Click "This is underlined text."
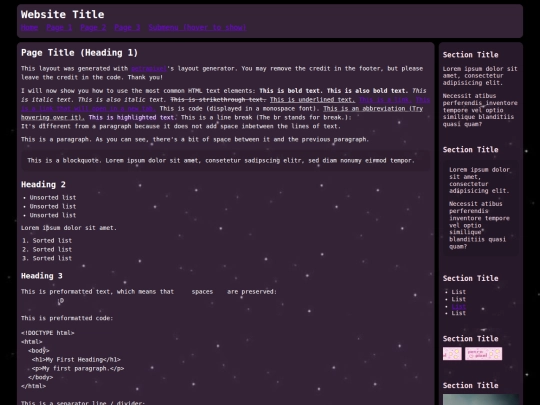The width and height of the screenshot is (540, 405). pos(312,100)
